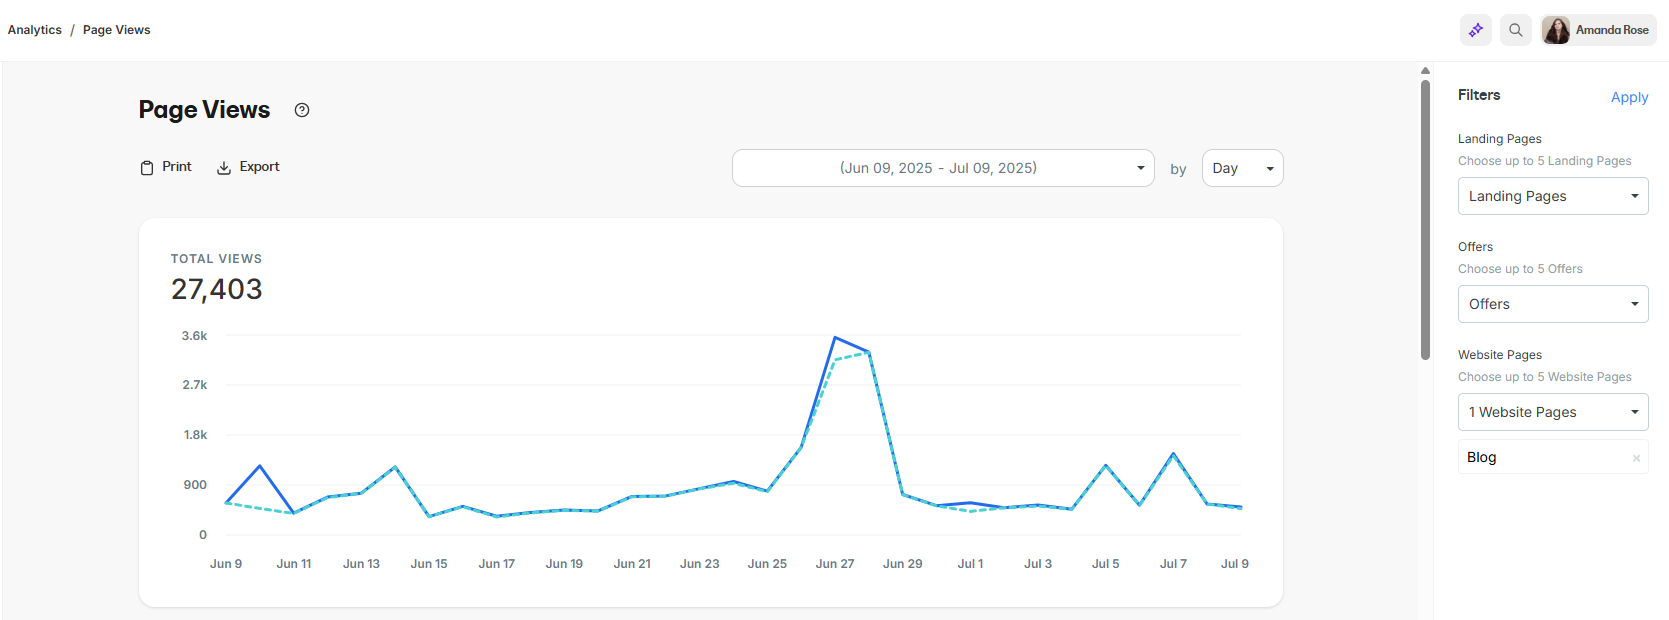The image size is (1669, 620).
Task: Click the Jul 1 axis label
Action: point(970,564)
